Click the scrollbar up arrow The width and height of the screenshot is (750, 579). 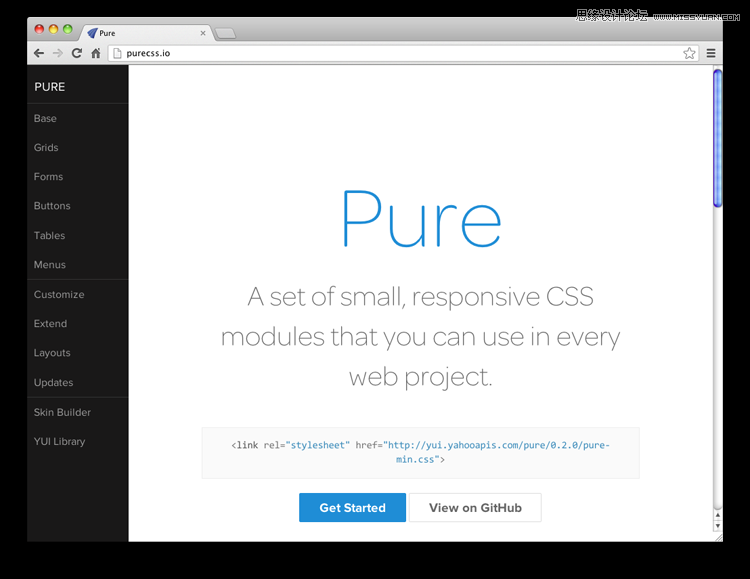[x=717, y=515]
